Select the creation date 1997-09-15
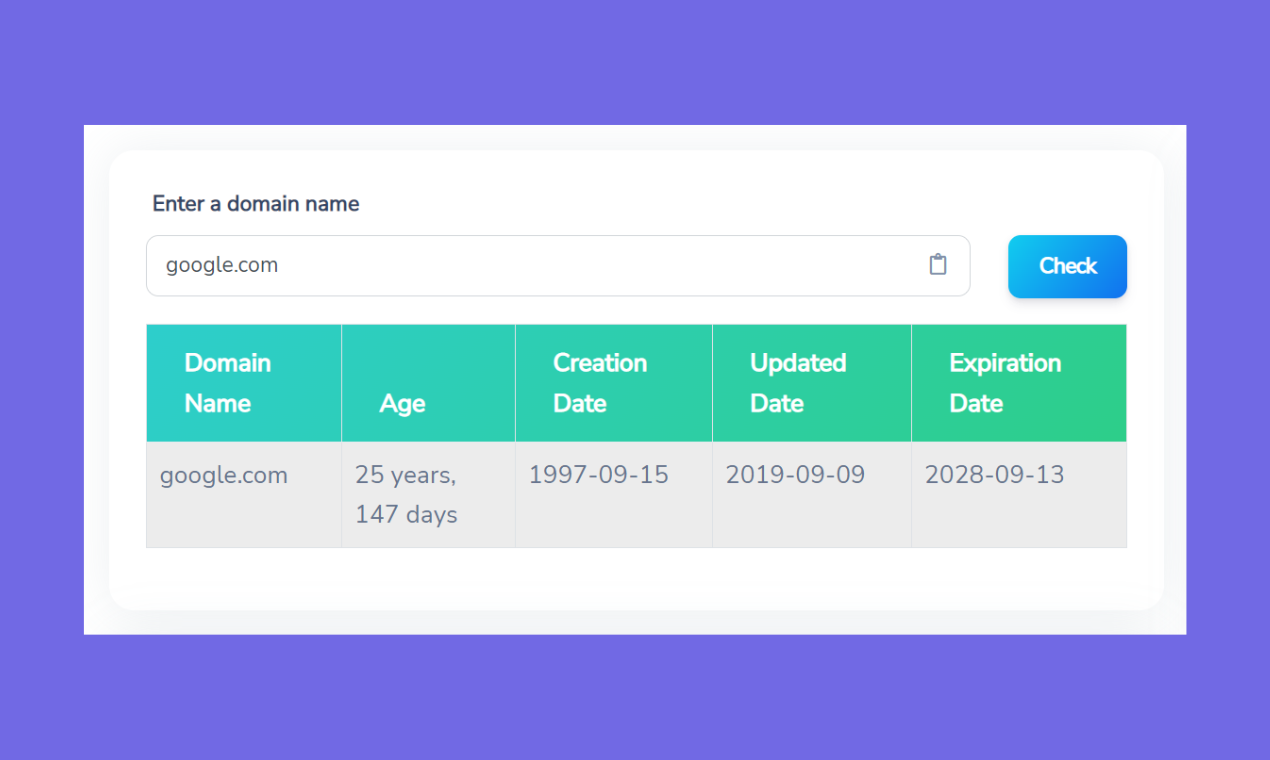 [x=598, y=474]
